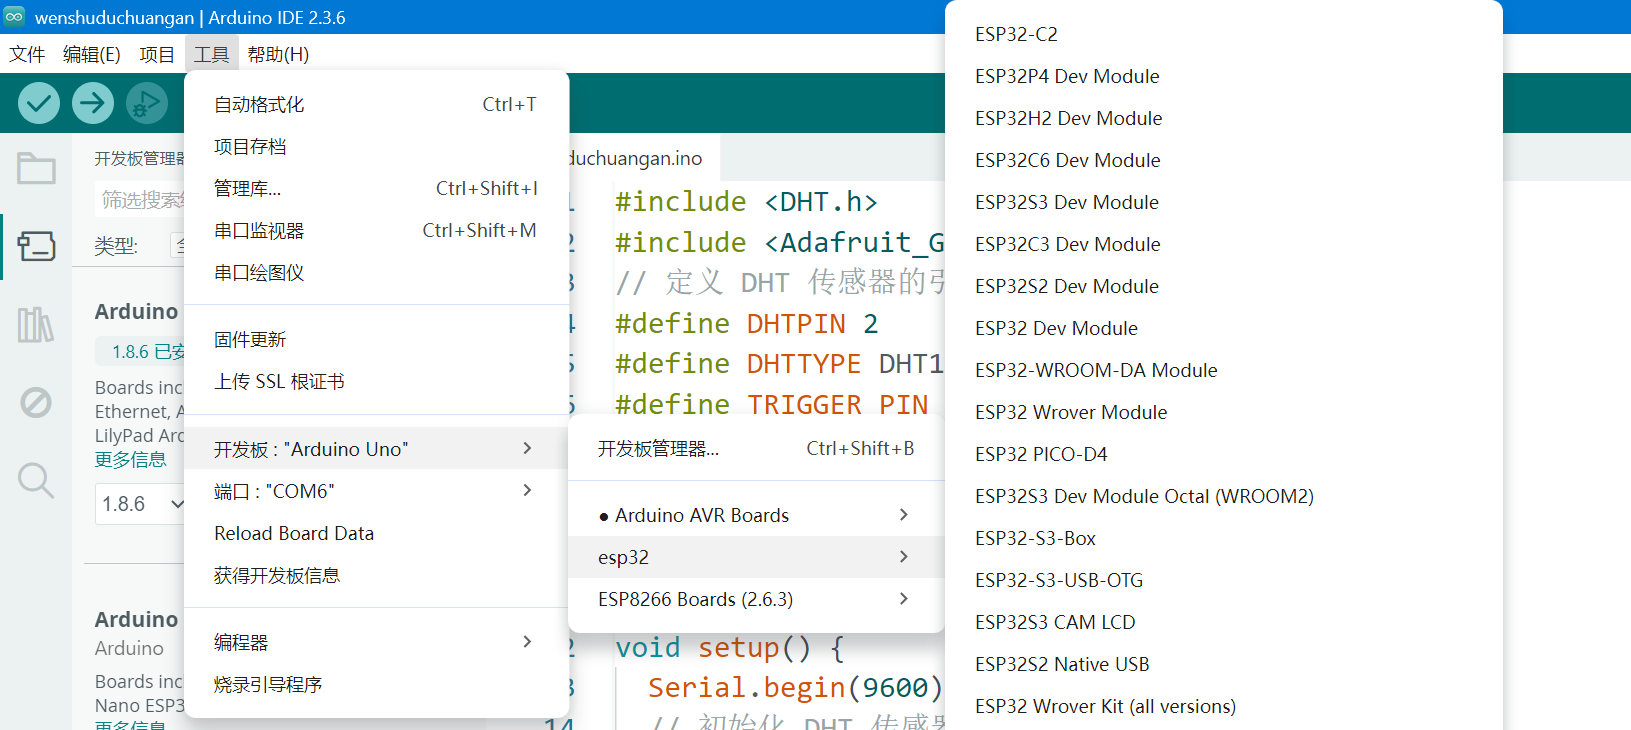This screenshot has height=730, width=1631.
Task: Expand the Arduino AVR Boards submenu arrow
Action: coord(903,515)
